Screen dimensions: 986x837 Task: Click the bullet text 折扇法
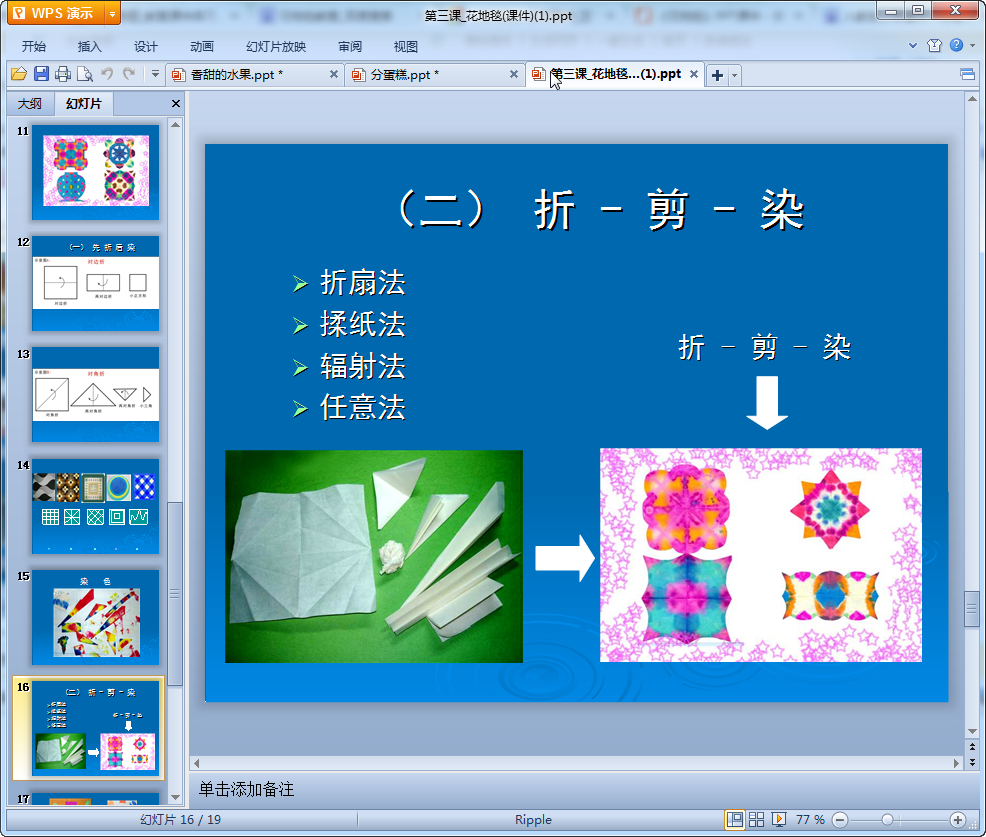(363, 282)
